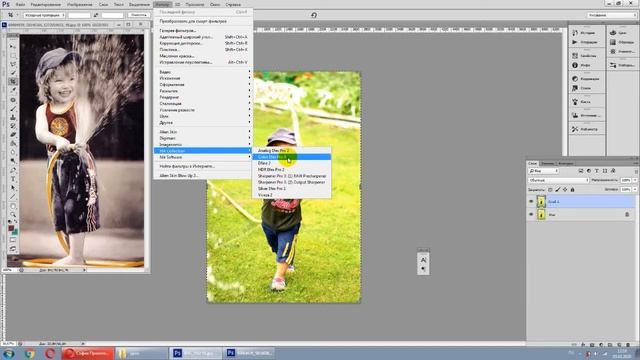Open the Инфо panel icon
The height and width of the screenshot is (360, 640).
click(575, 65)
